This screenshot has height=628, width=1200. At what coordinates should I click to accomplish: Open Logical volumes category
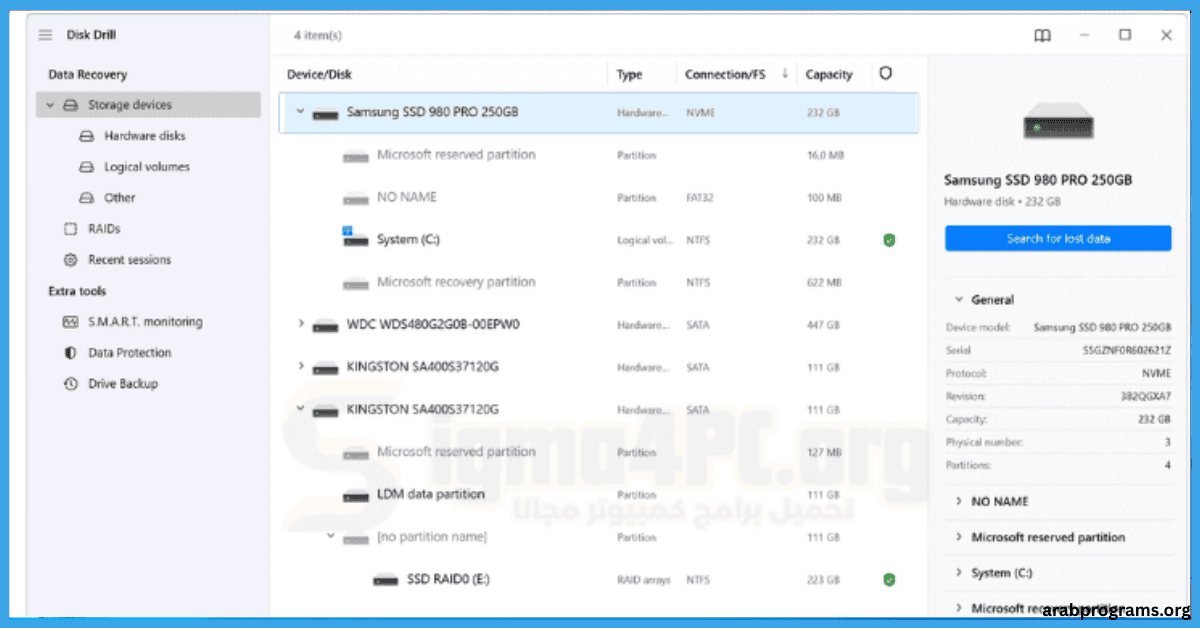[x=147, y=167]
